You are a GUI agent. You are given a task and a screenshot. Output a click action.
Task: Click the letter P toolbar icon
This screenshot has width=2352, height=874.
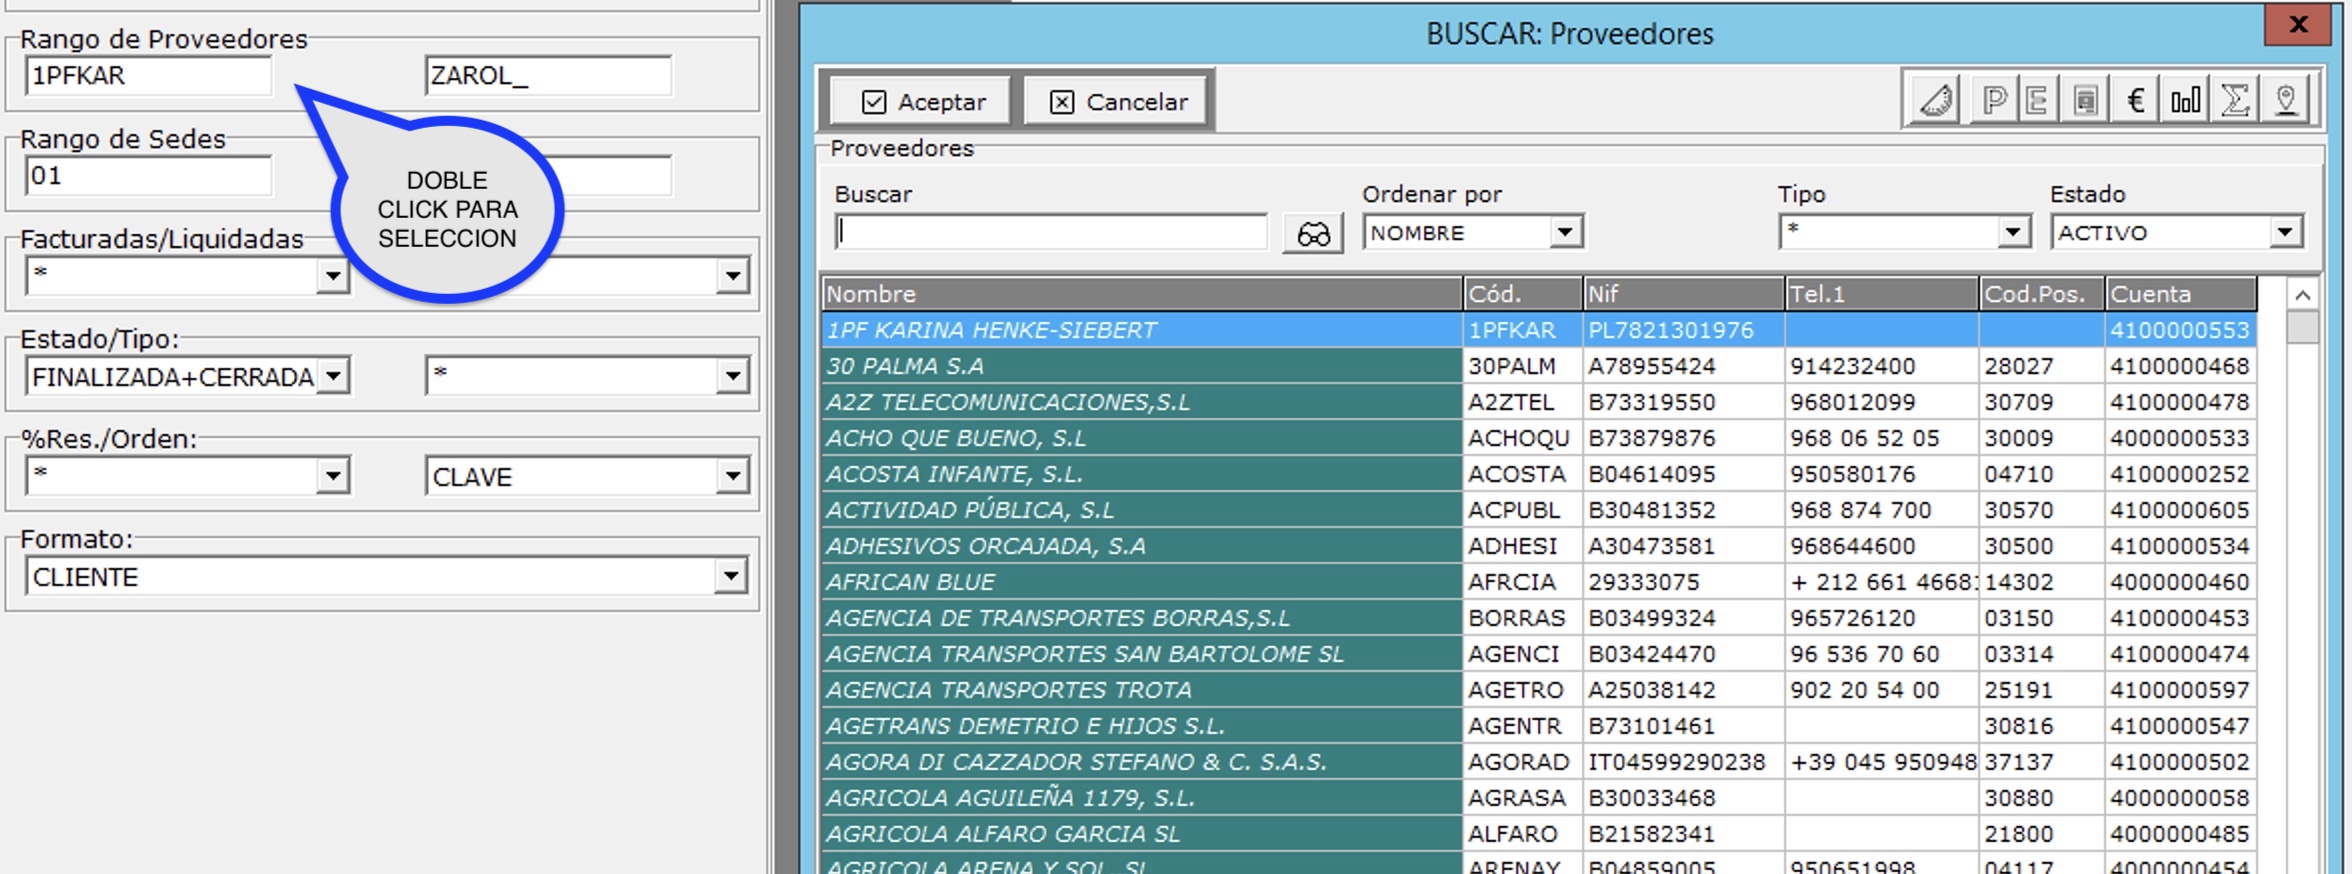1993,101
